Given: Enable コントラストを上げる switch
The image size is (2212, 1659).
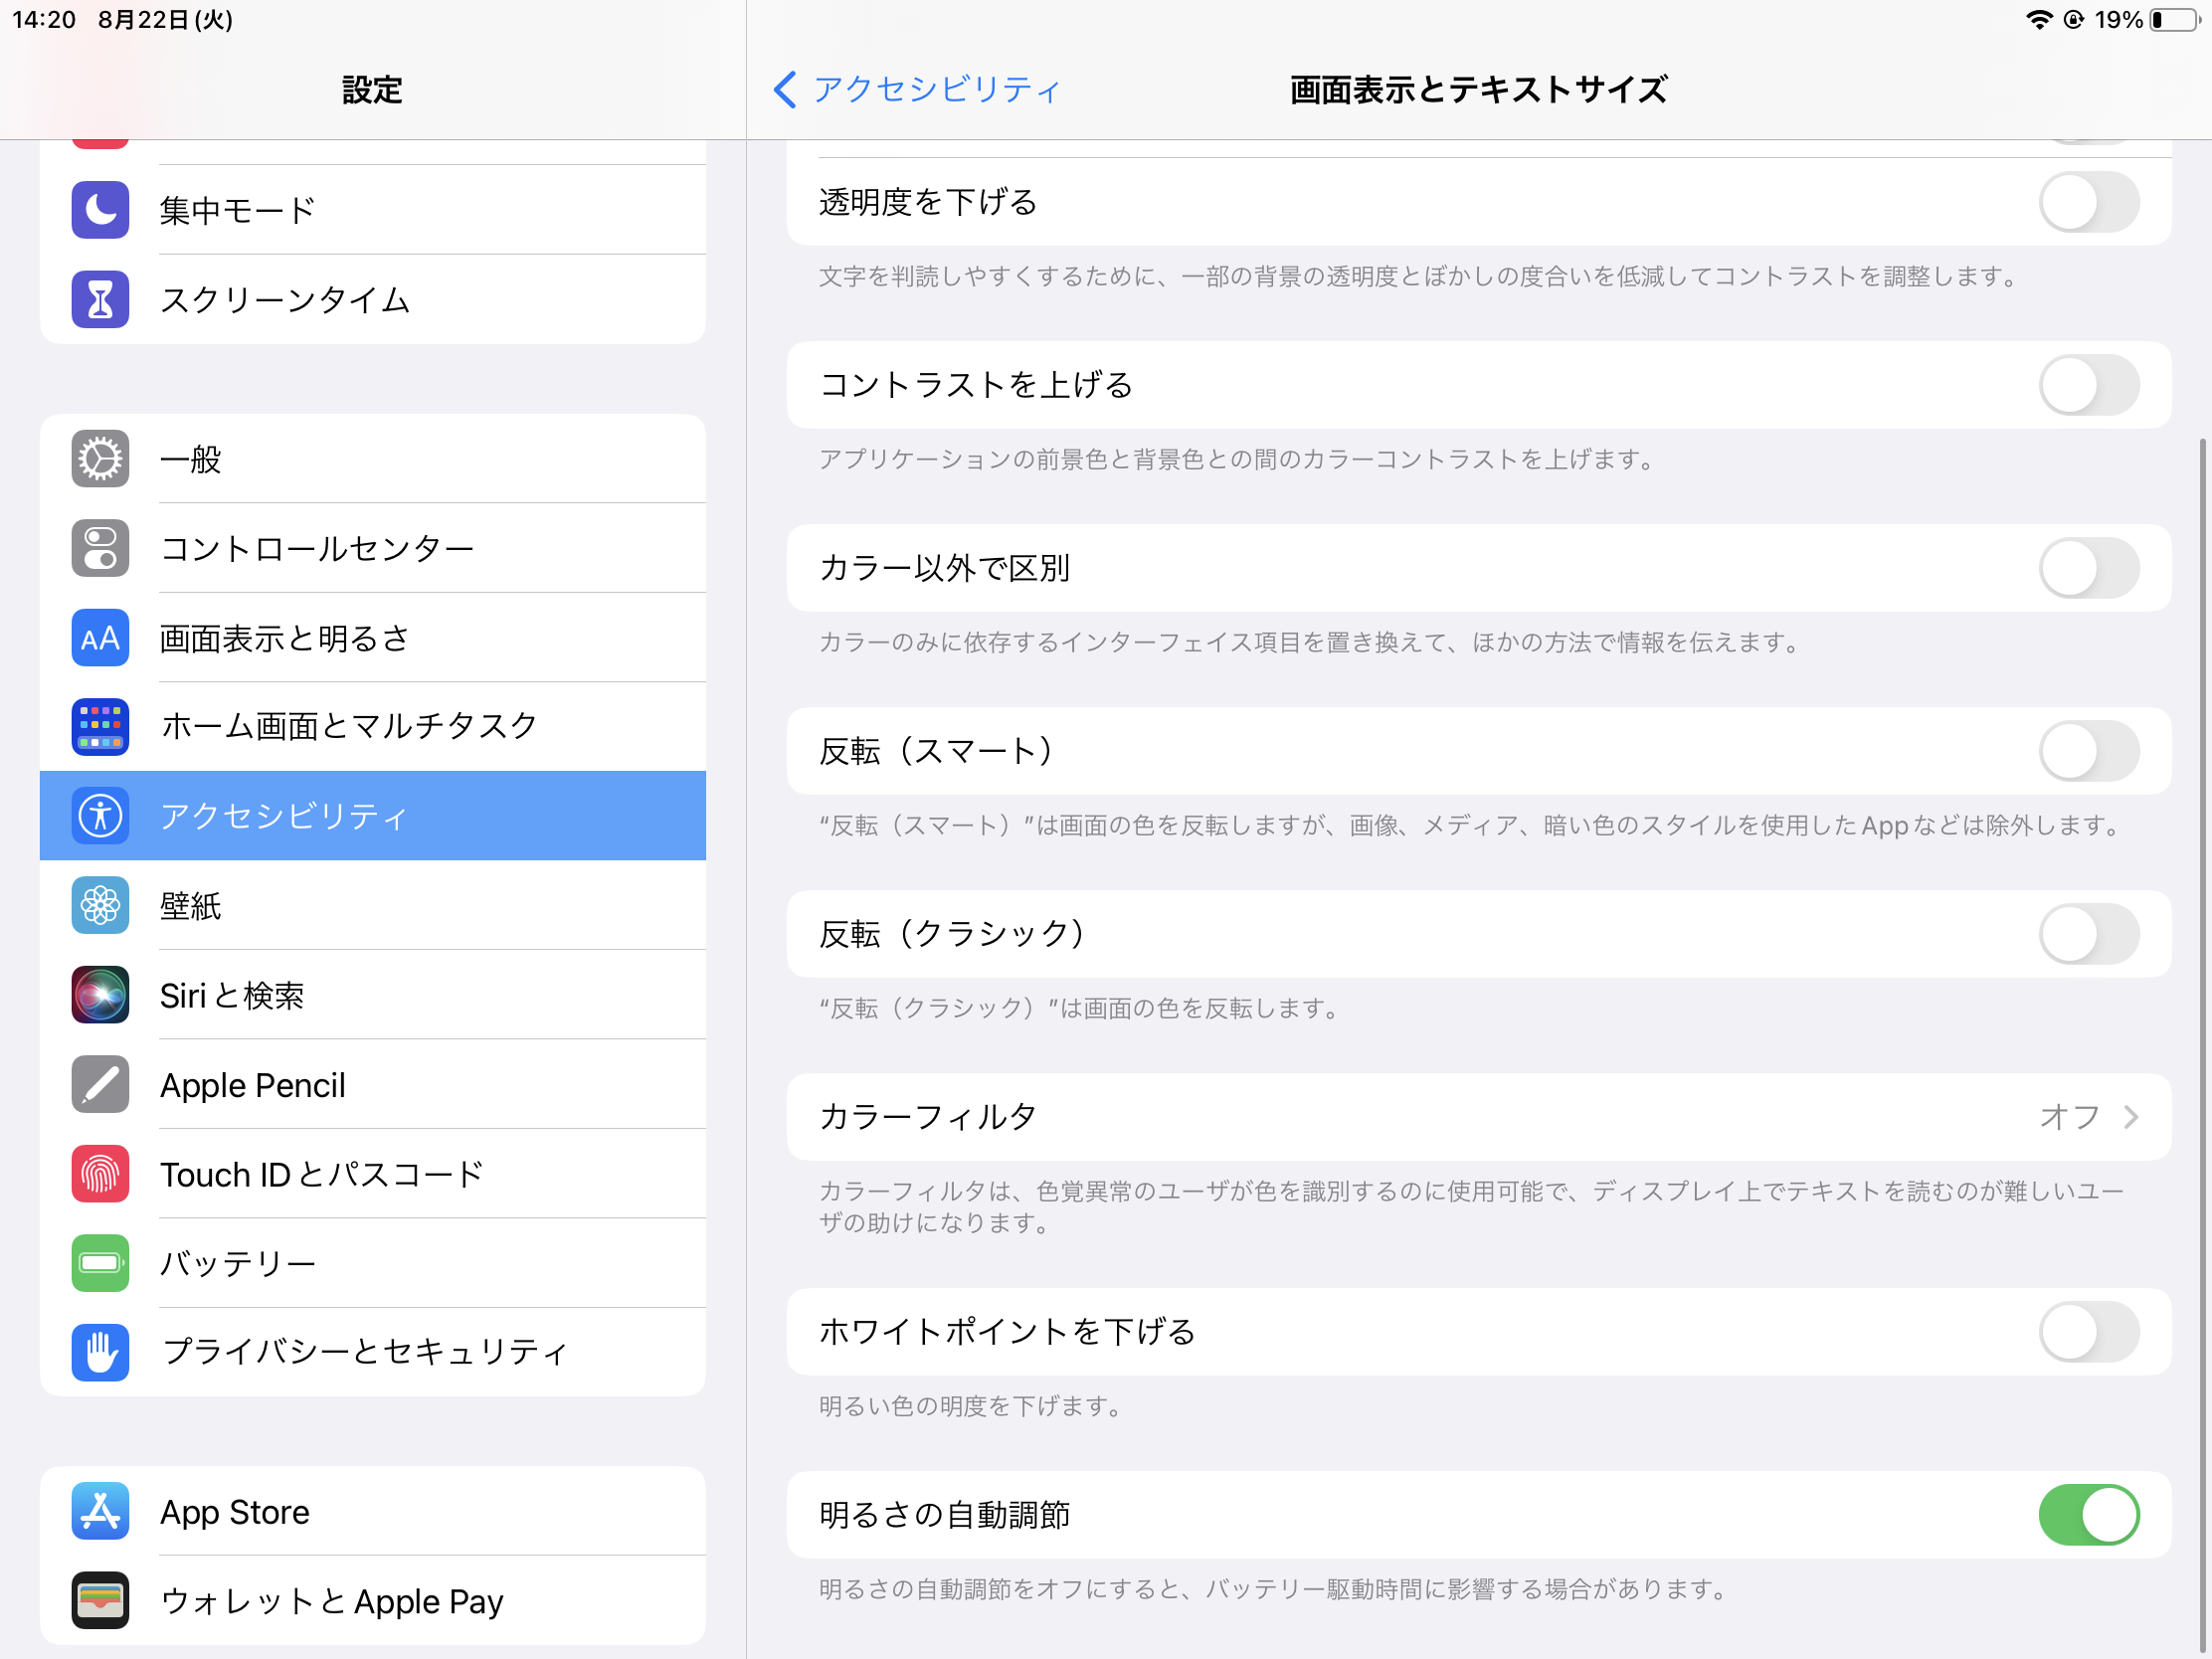Looking at the screenshot, I should coord(2088,385).
